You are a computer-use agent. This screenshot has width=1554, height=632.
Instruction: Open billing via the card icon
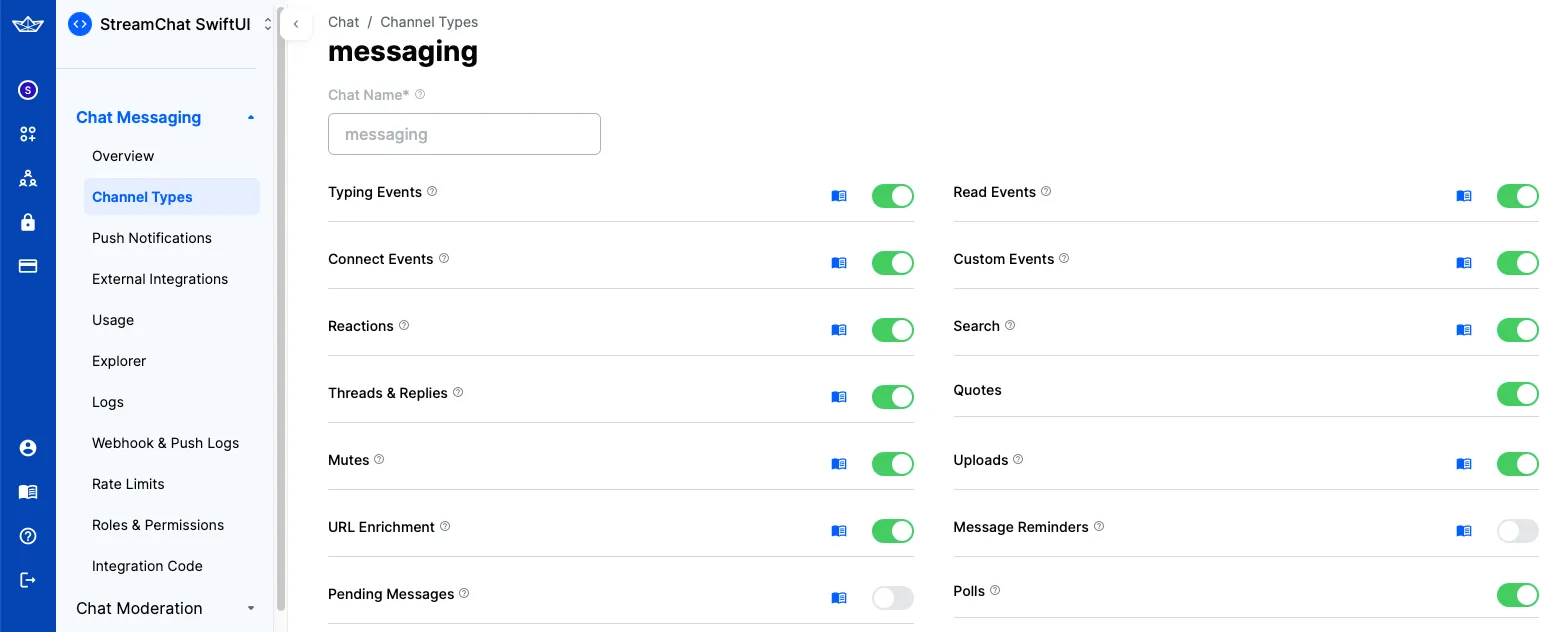pos(27,266)
